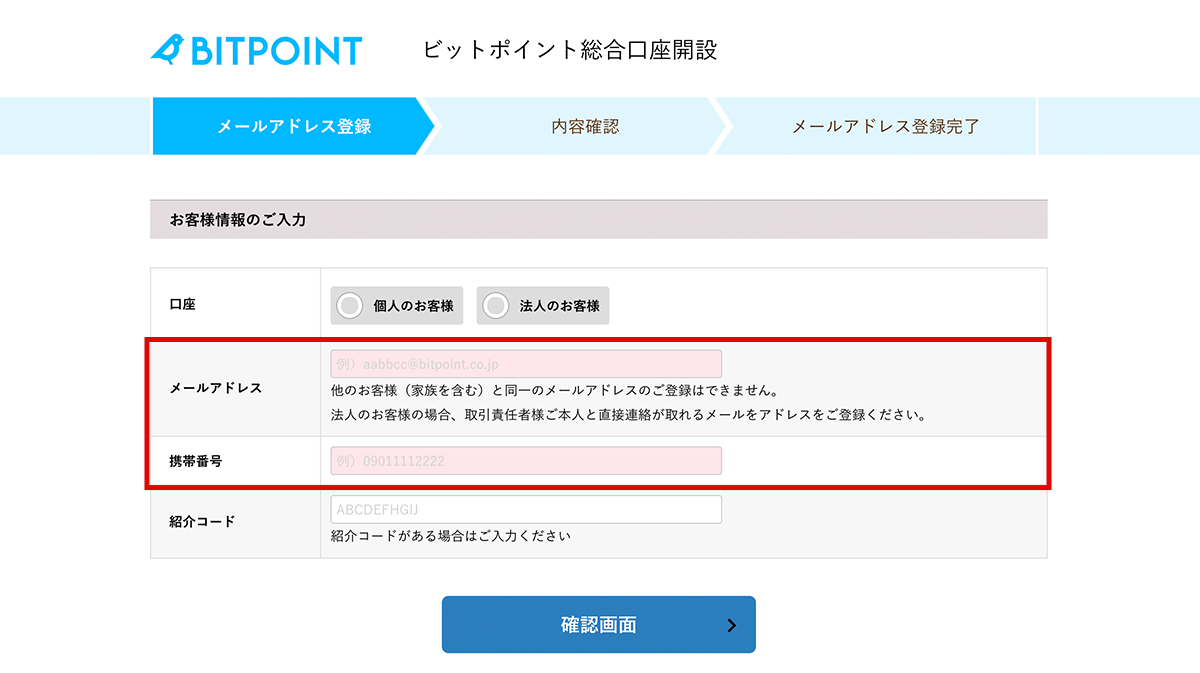The width and height of the screenshot is (1200, 673).
Task: Select the 個人のお客様 radio option
Action: tap(397, 306)
